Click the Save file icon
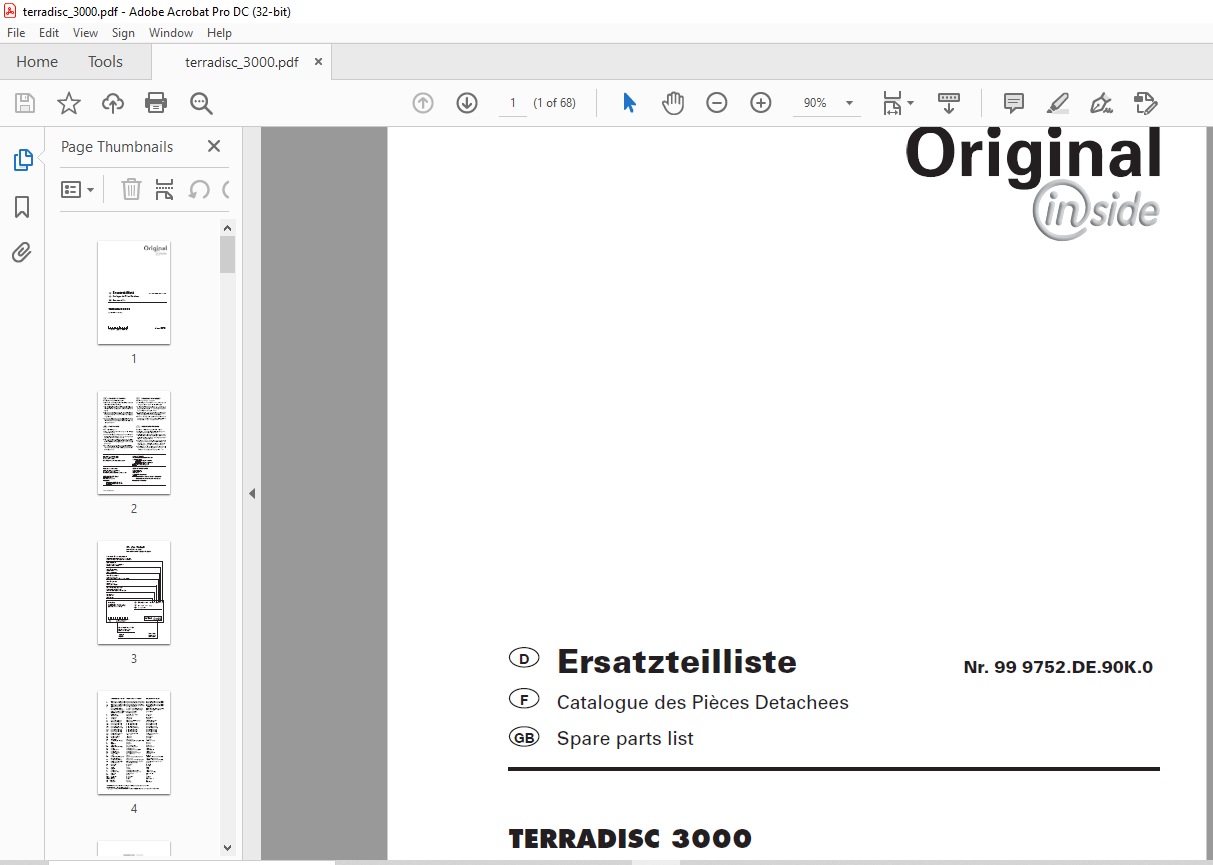This screenshot has width=1213, height=865. (25, 103)
